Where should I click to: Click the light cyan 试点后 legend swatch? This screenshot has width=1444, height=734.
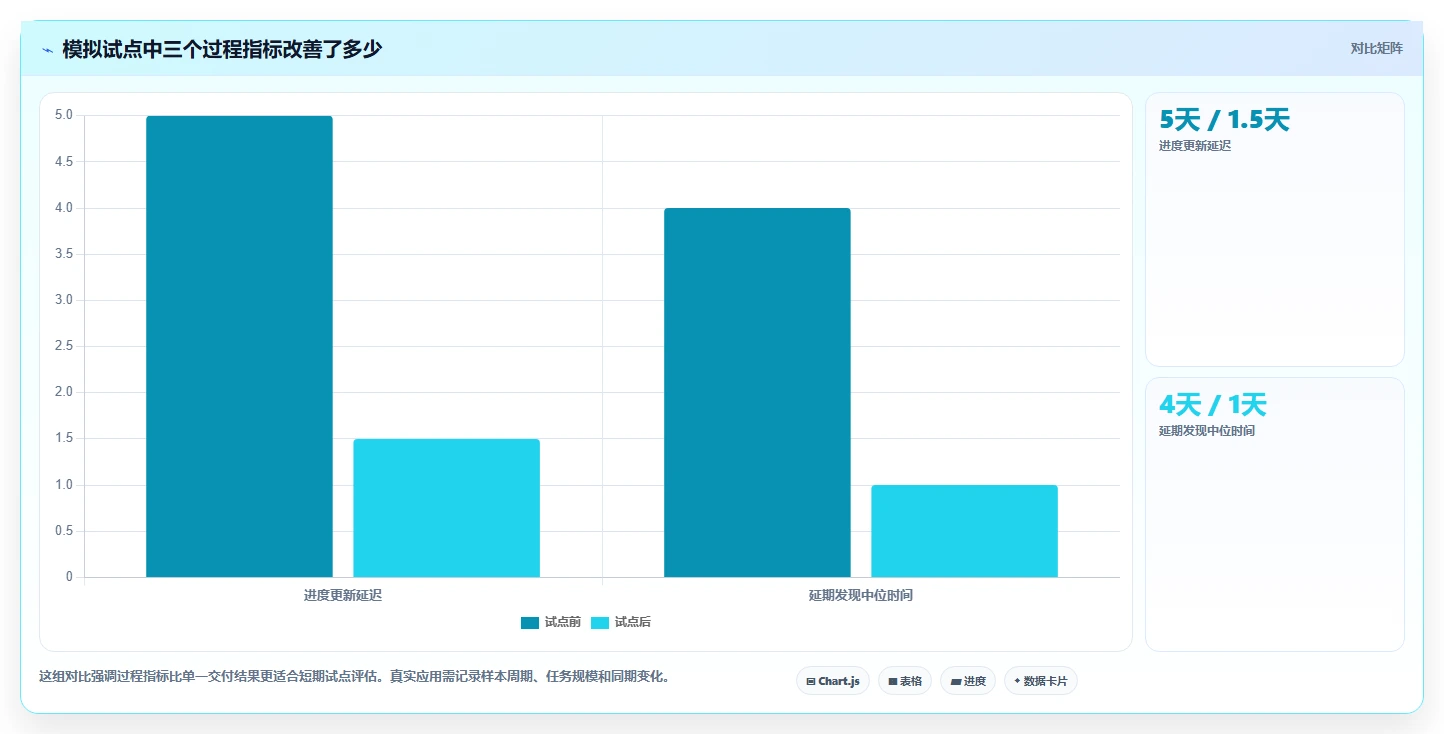coord(600,623)
